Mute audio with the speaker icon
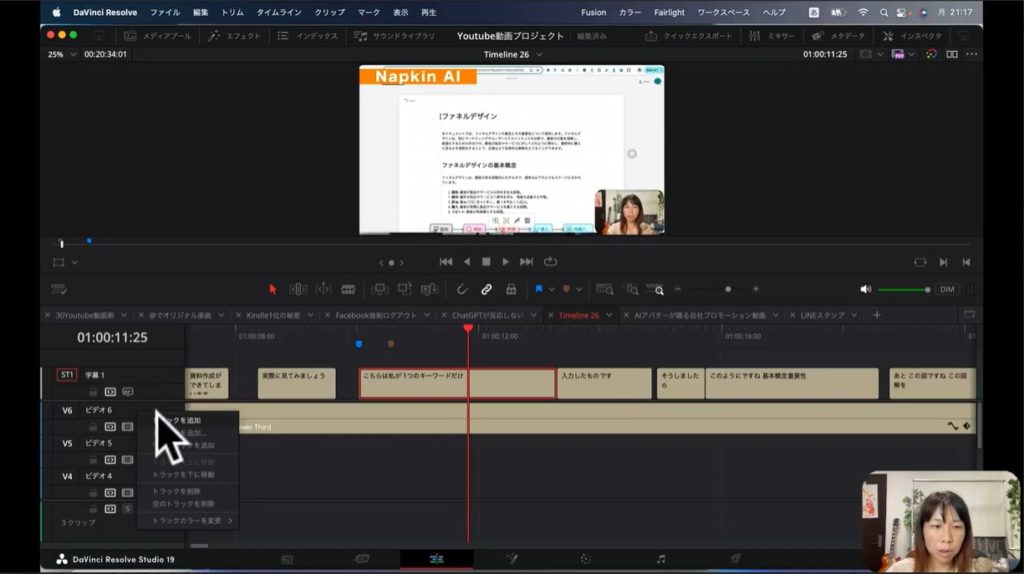Viewport: 1024px width, 574px height. (x=865, y=289)
